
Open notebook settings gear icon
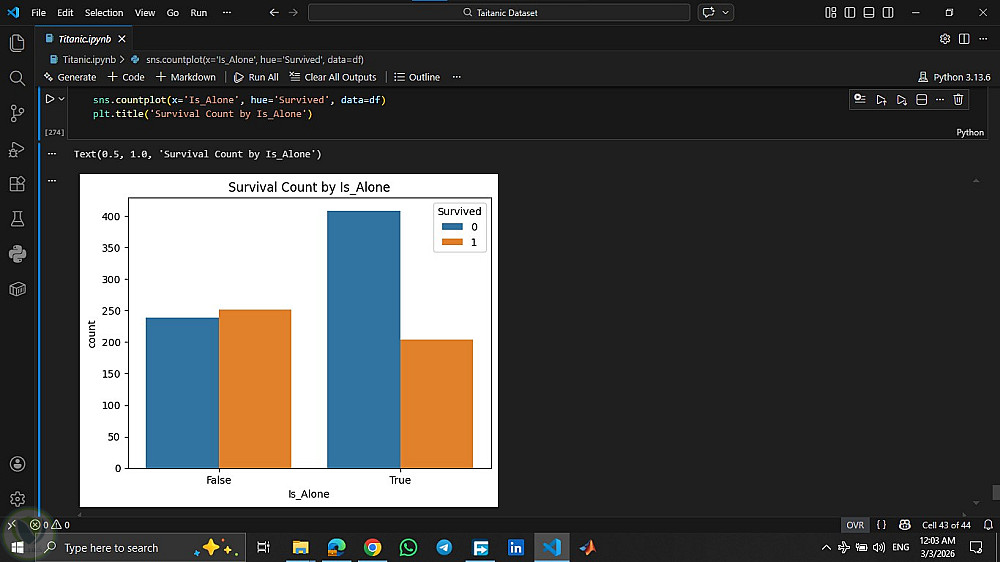[945, 39]
